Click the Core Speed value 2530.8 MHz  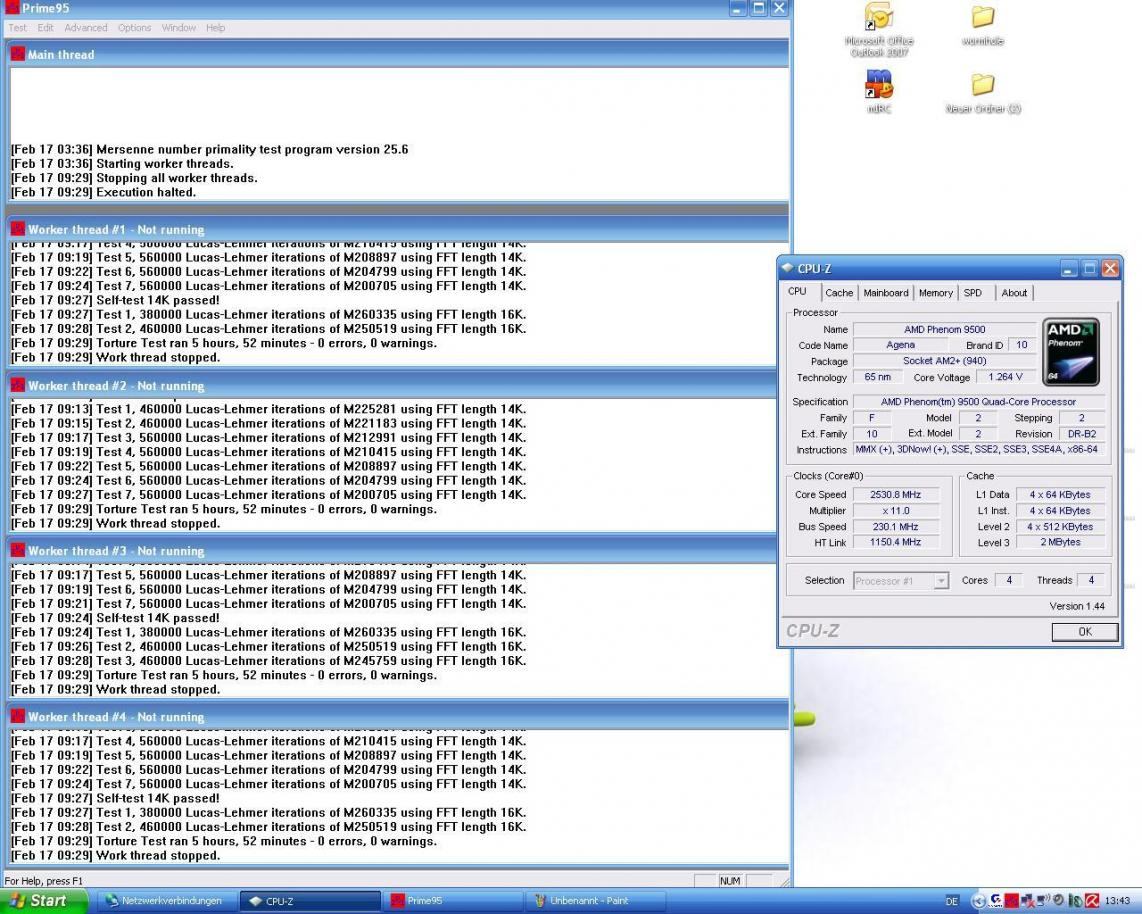[x=895, y=495]
